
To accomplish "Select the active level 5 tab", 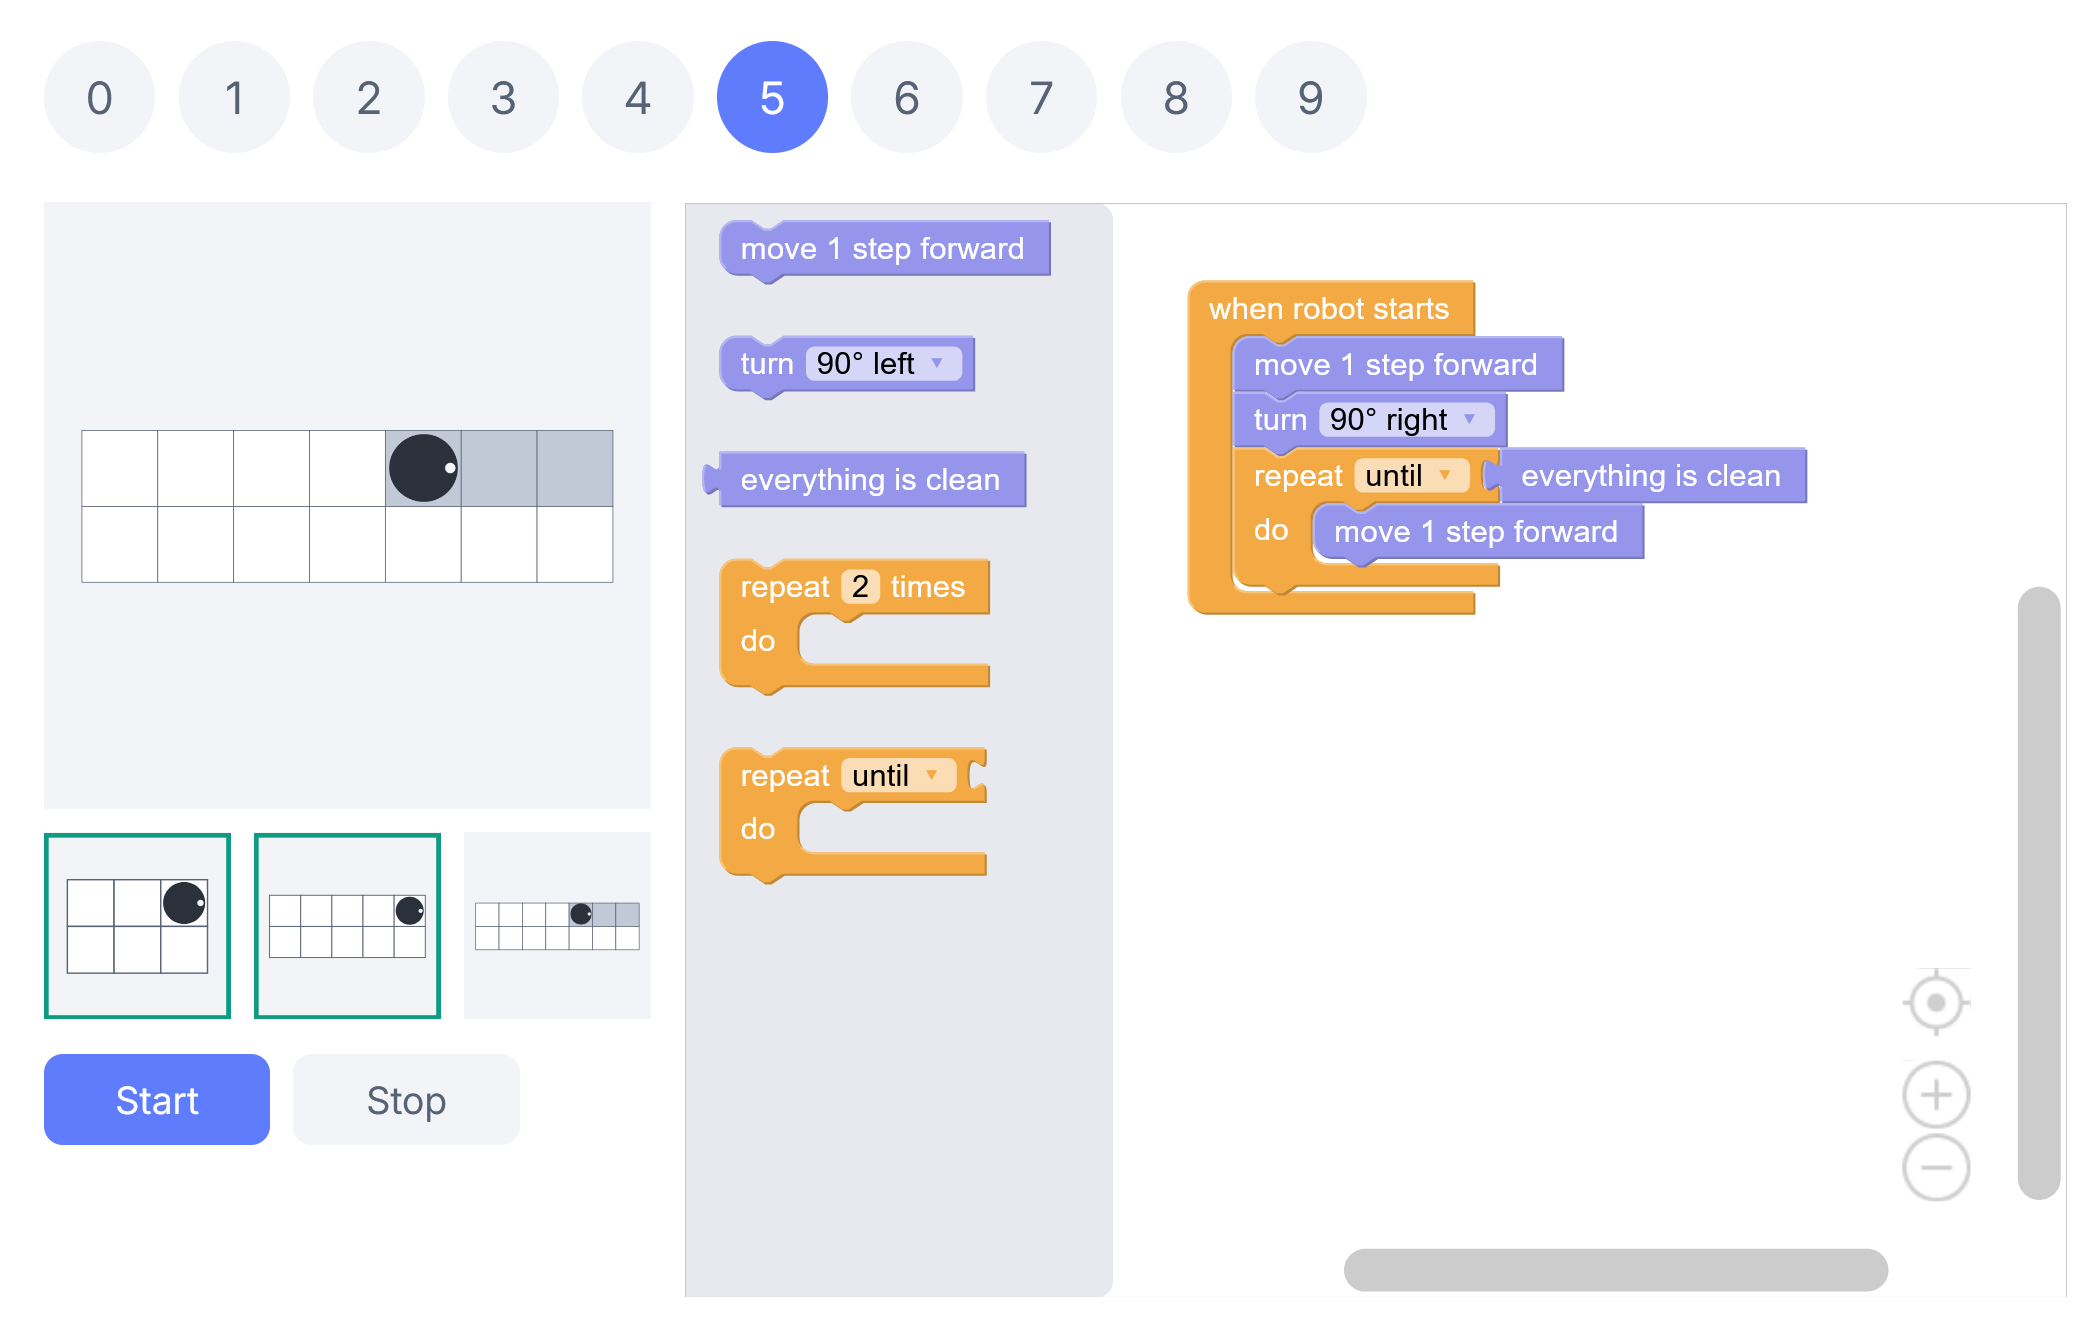I will [x=772, y=97].
